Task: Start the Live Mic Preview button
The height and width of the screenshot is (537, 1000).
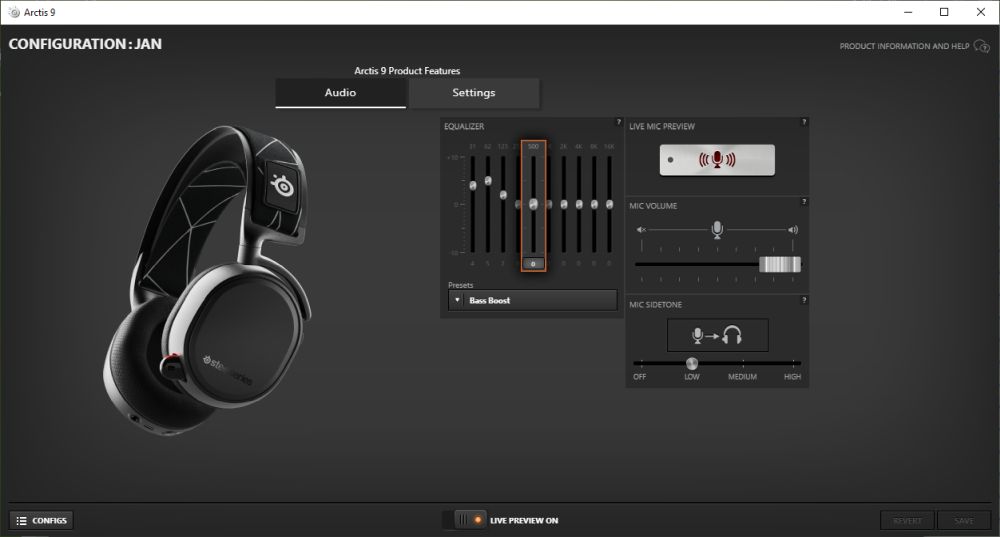Action: pos(717,159)
